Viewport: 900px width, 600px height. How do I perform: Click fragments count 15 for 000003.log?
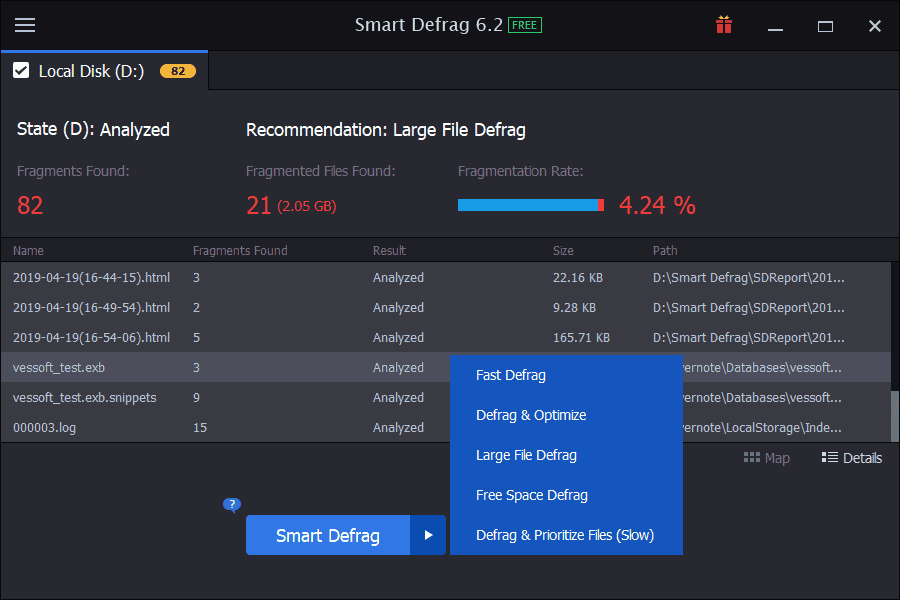(x=200, y=428)
